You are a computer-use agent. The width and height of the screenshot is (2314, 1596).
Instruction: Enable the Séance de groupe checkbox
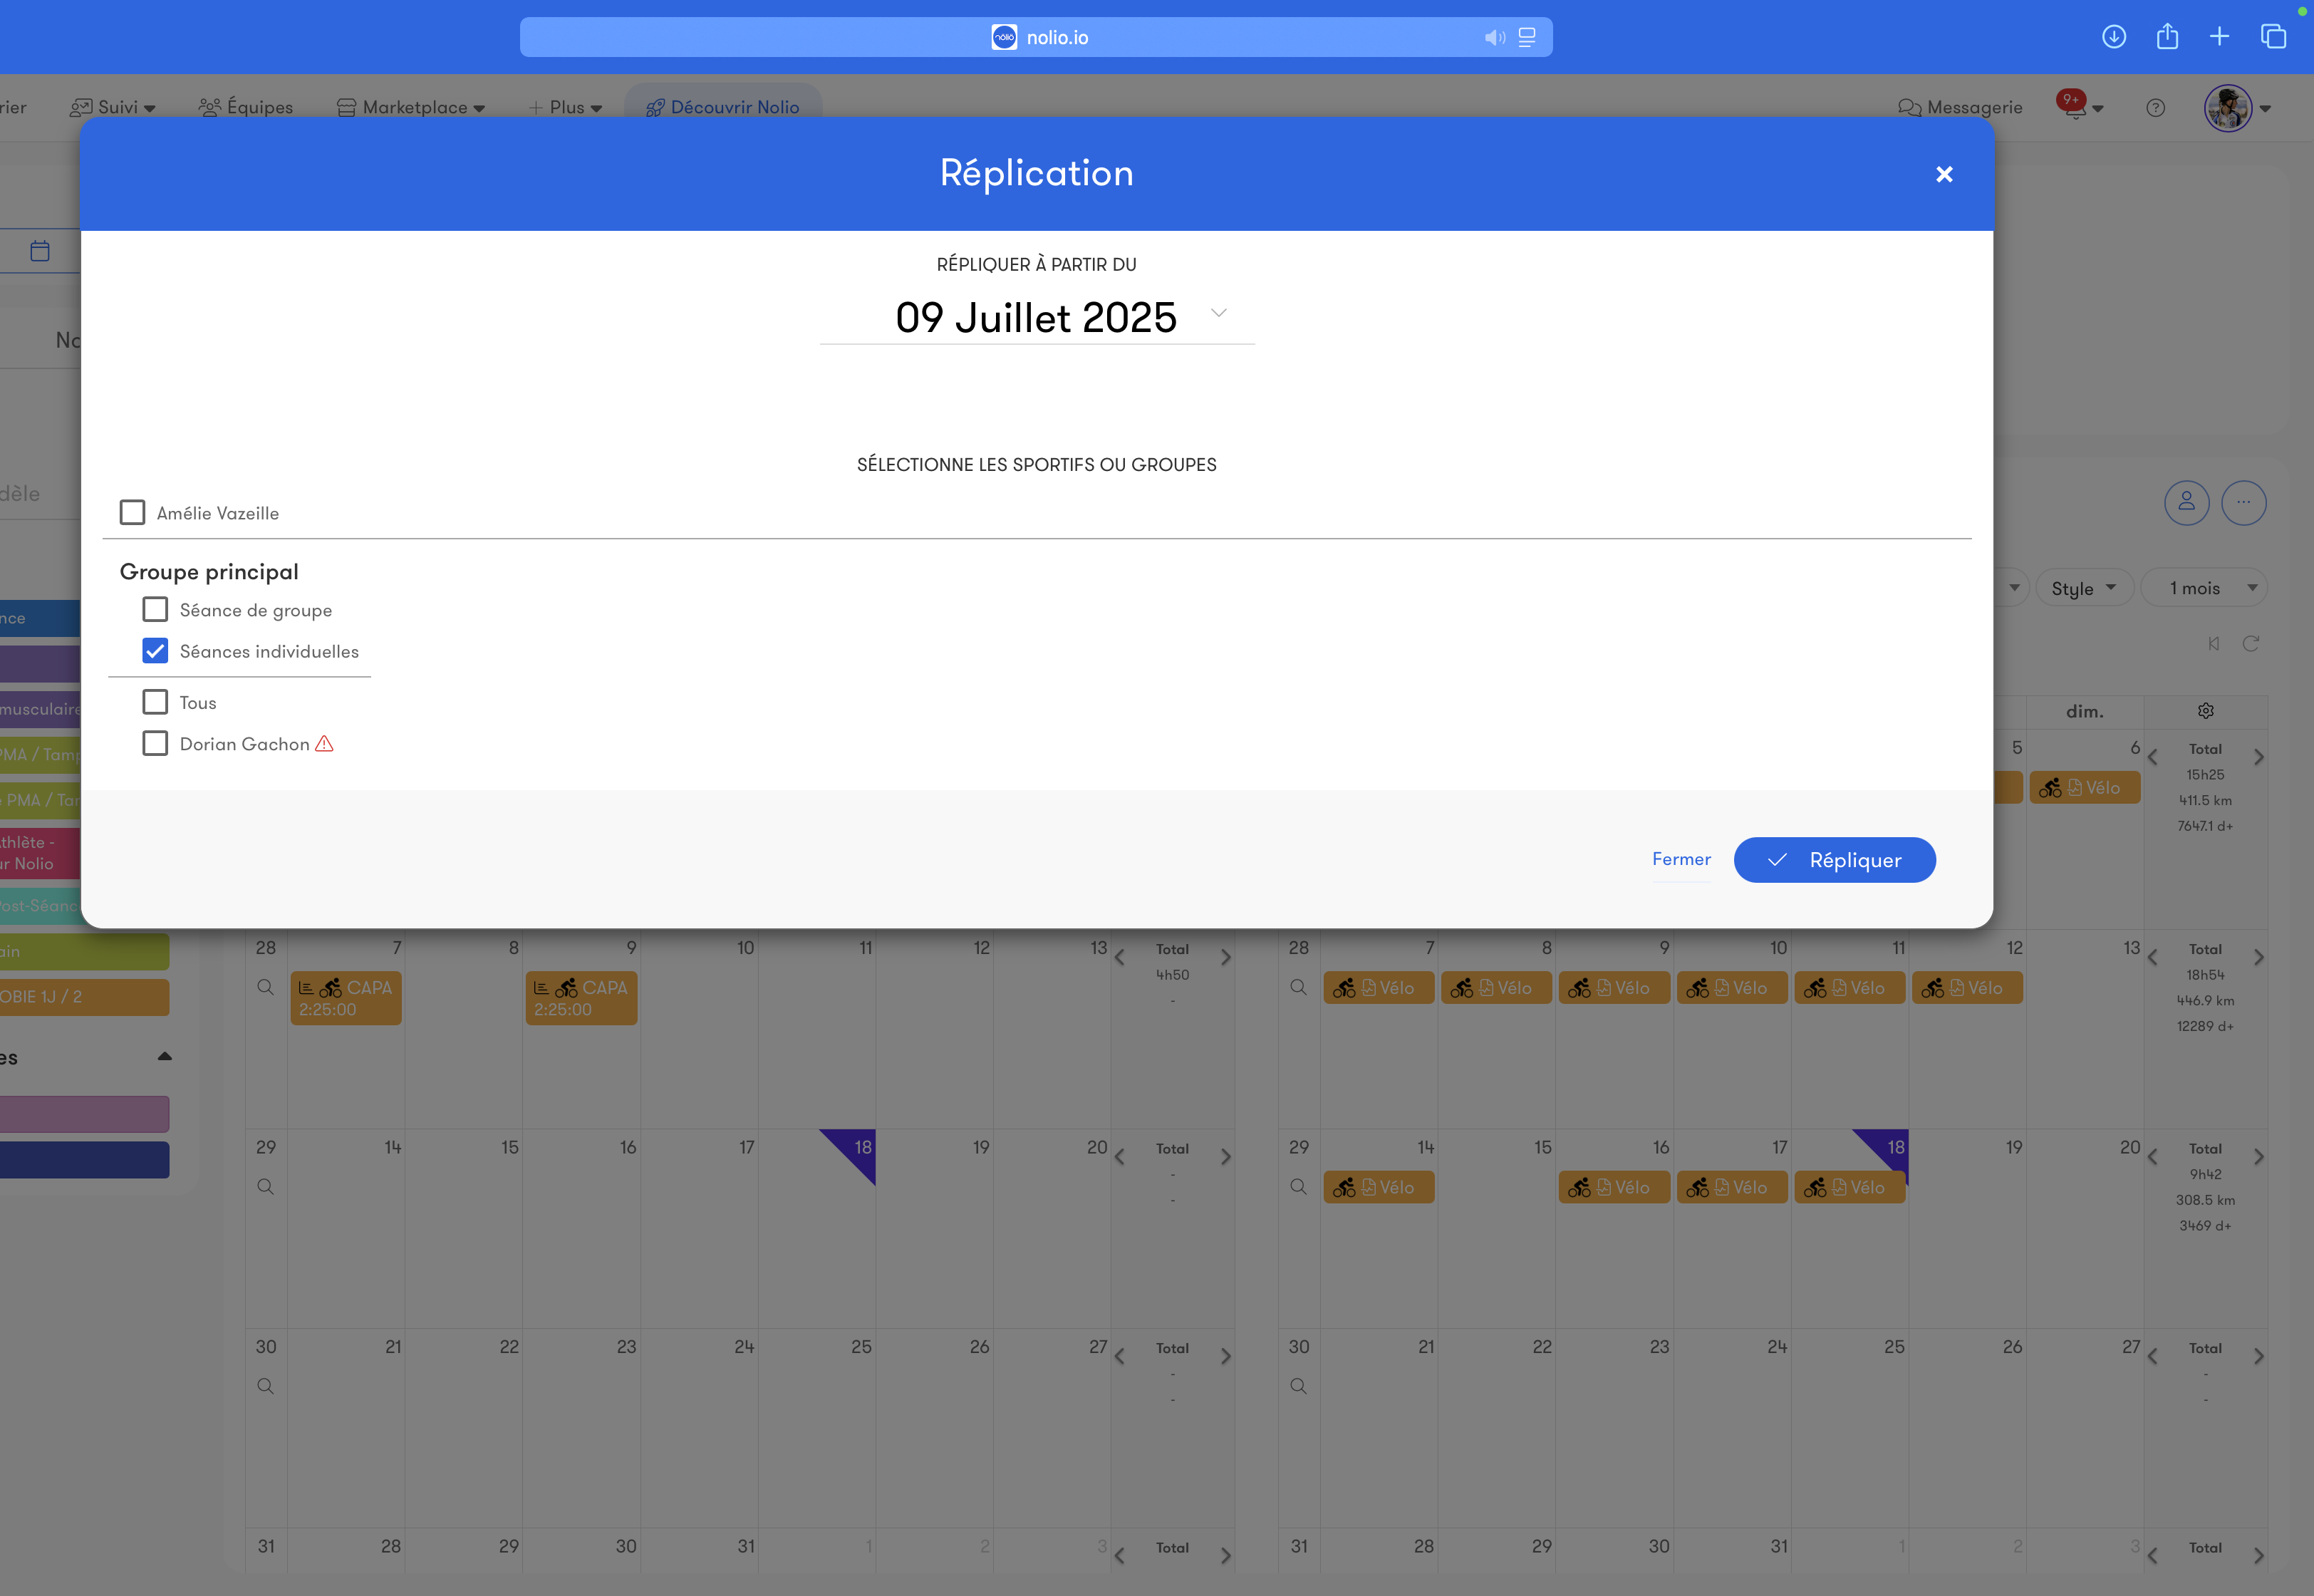point(155,610)
